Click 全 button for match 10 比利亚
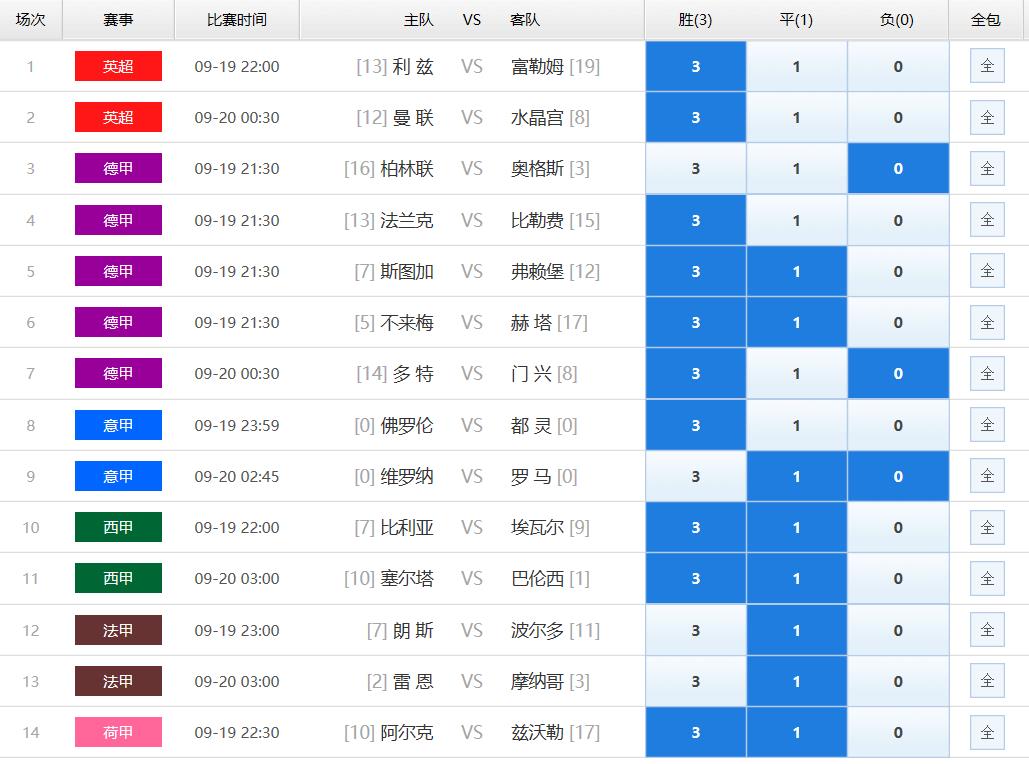The image size is (1029, 764). 987,527
